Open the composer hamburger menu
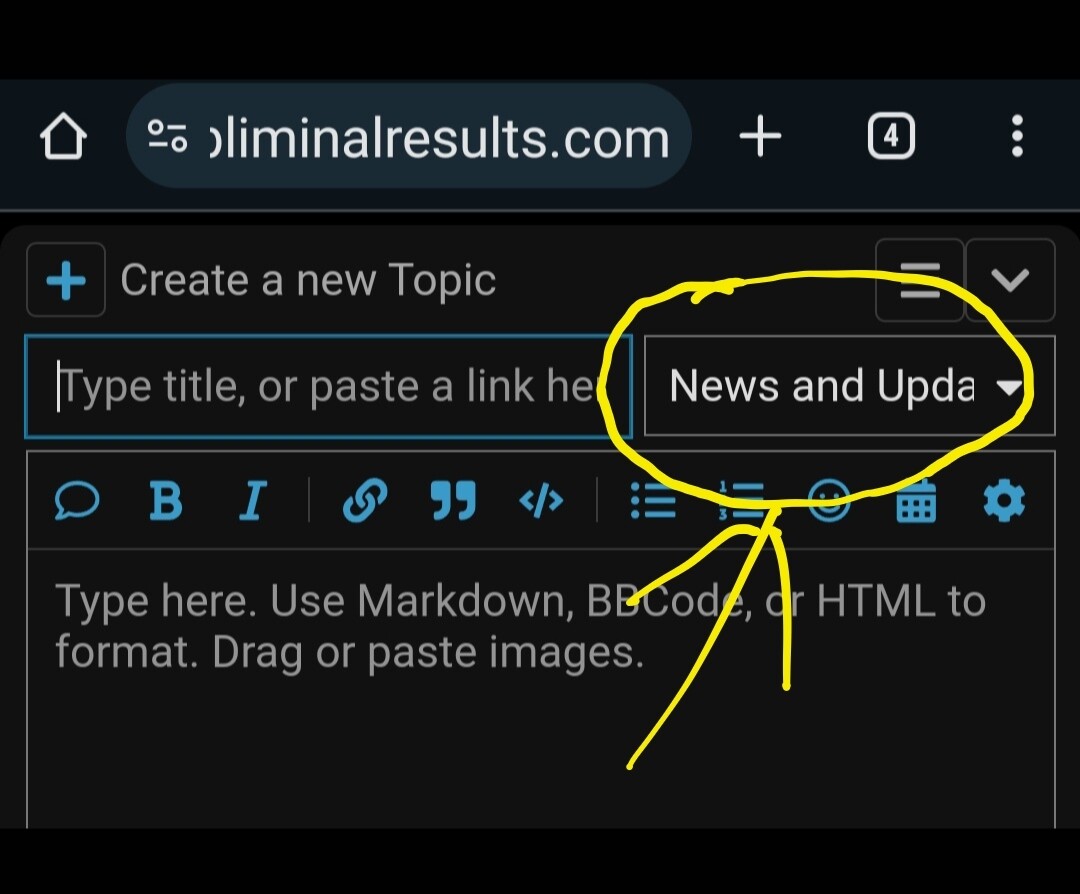The width and height of the screenshot is (1080, 894). click(x=920, y=280)
